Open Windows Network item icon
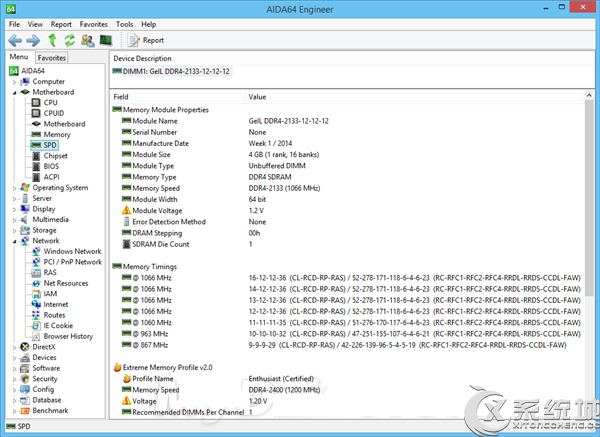The width and height of the screenshot is (600, 437). point(36,251)
